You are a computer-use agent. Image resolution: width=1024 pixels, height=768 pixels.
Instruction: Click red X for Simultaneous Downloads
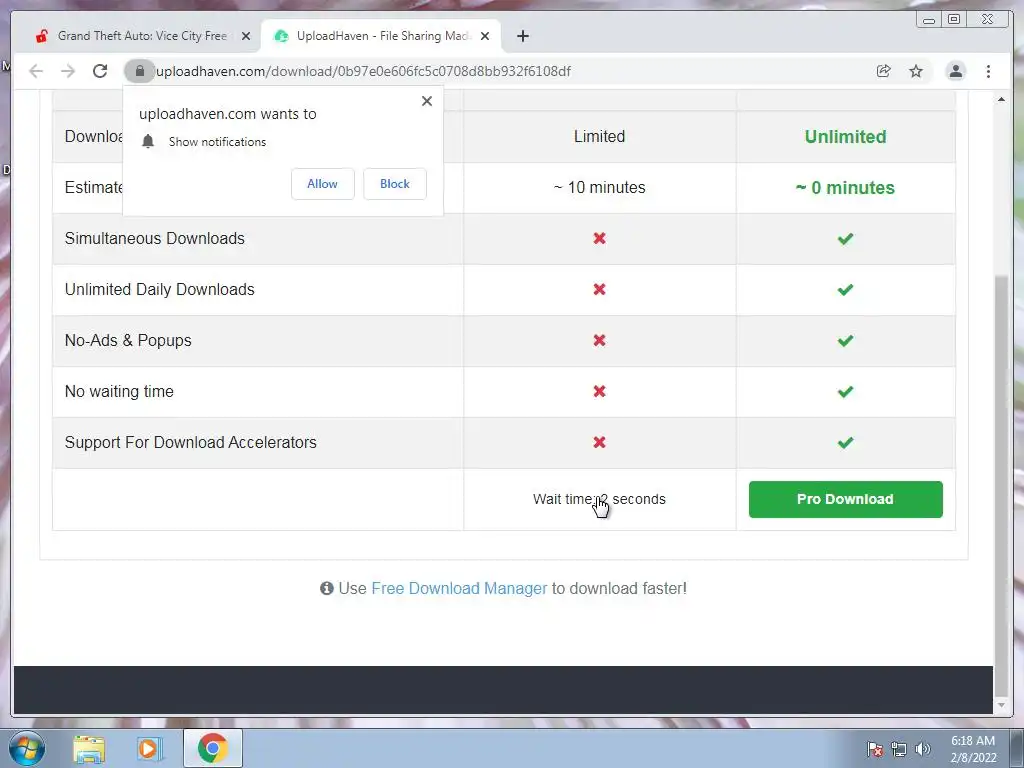click(x=600, y=238)
